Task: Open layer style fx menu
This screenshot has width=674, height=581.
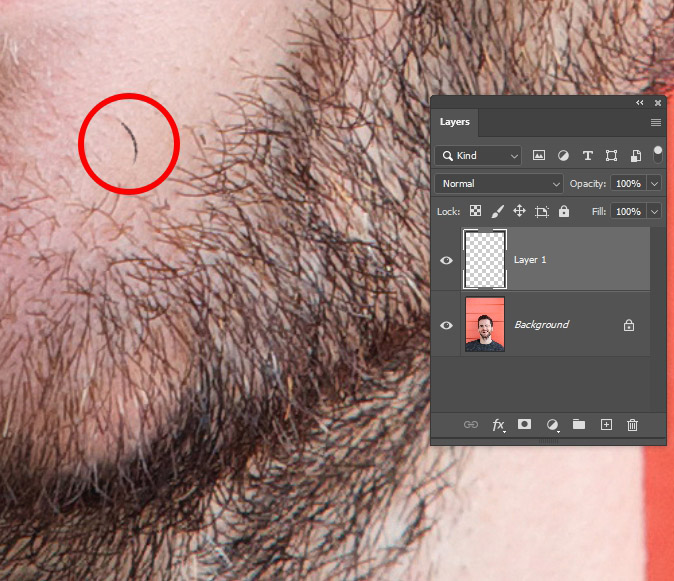Action: click(498, 425)
